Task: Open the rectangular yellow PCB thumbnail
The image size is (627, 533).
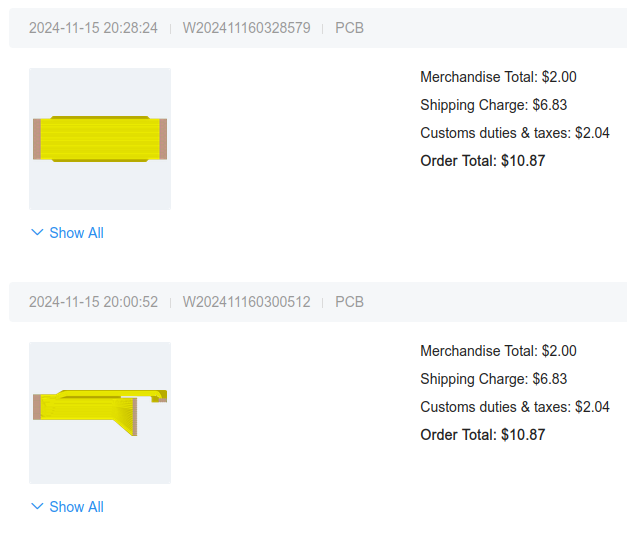Action: (x=100, y=139)
